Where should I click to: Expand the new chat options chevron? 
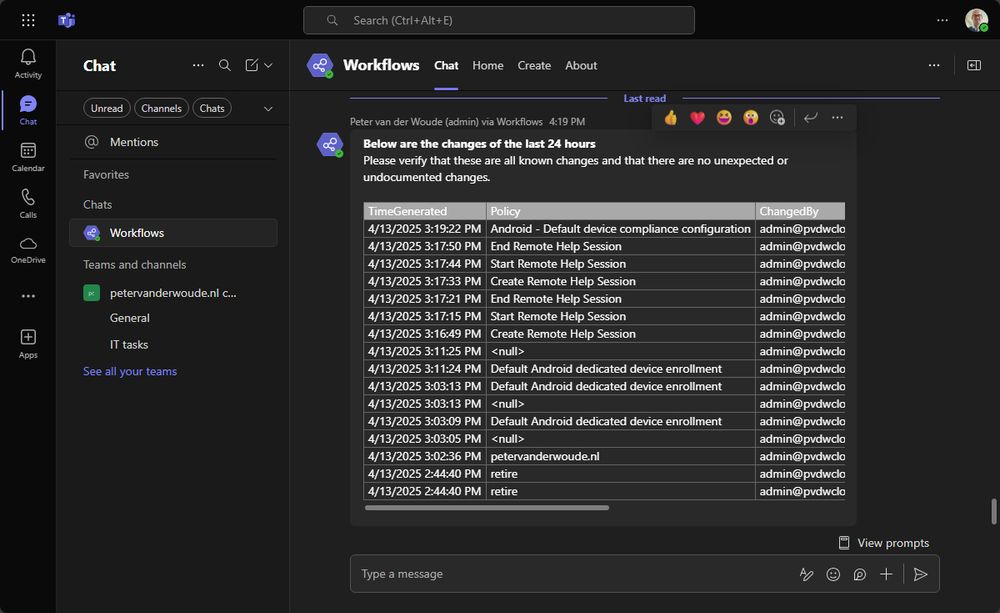[x=268, y=65]
